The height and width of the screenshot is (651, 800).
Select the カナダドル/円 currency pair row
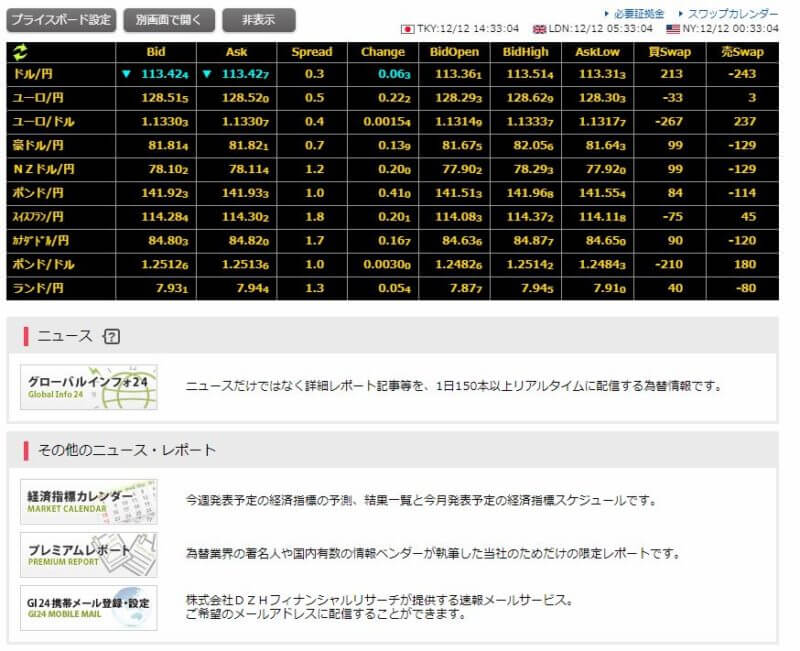coord(392,240)
